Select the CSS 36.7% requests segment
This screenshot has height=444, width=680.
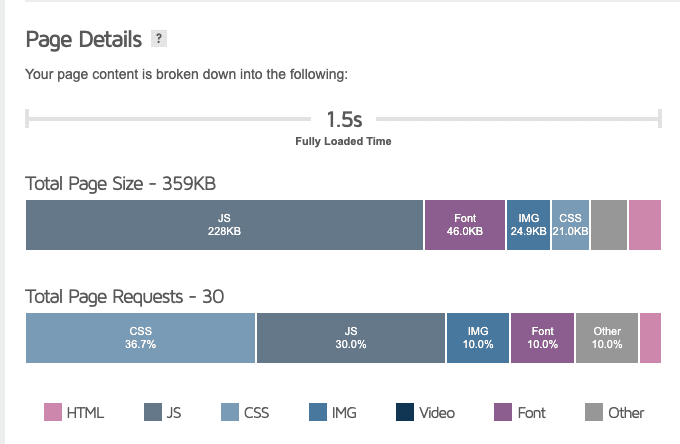[x=141, y=338]
